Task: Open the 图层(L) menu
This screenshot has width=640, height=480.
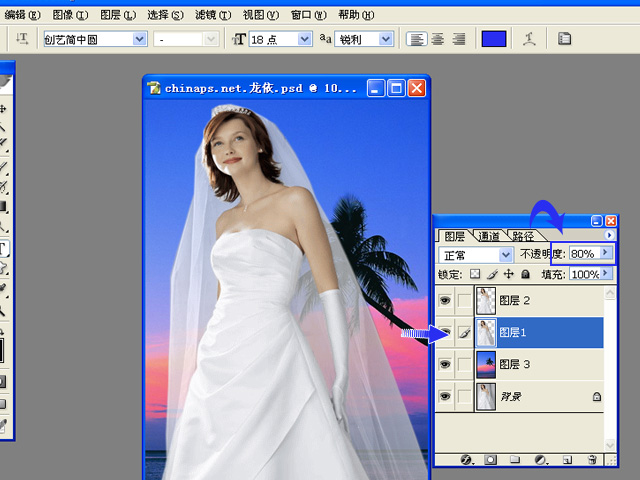Action: click(118, 15)
